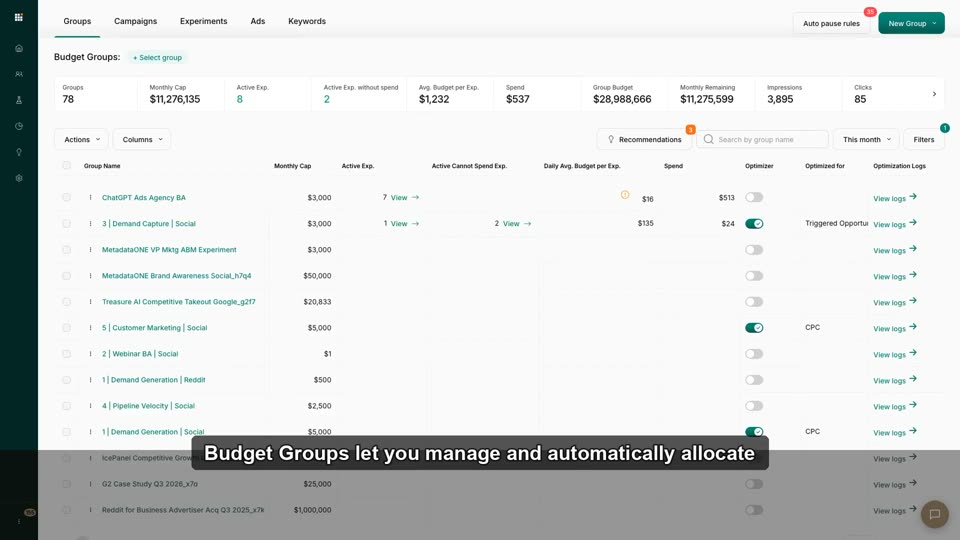Viewport: 960px width, 540px height.
Task: Open the Actions dropdown
Action: (81, 140)
